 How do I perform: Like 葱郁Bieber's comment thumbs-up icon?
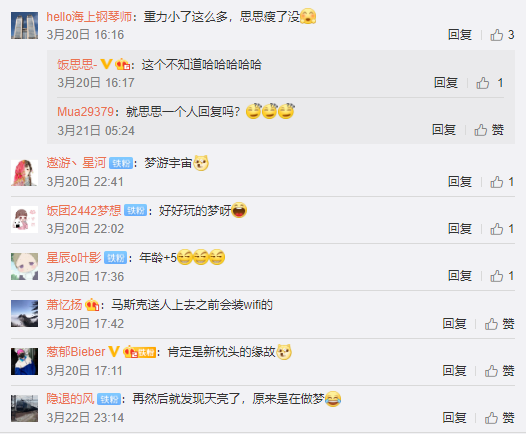tap(491, 371)
